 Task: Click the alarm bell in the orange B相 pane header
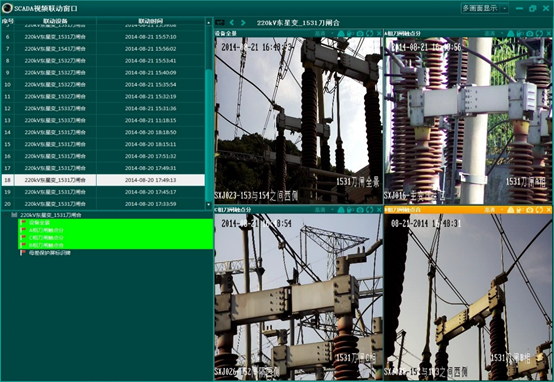point(511,210)
